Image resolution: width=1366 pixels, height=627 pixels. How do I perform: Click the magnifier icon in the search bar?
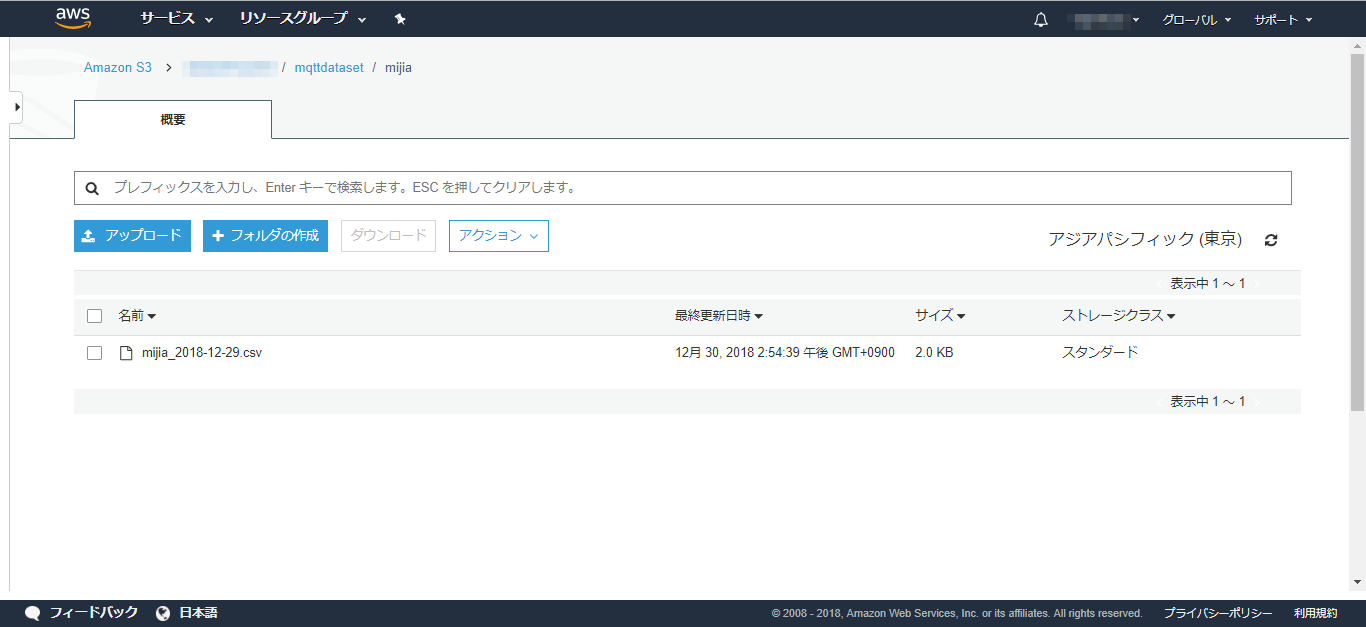click(x=93, y=187)
